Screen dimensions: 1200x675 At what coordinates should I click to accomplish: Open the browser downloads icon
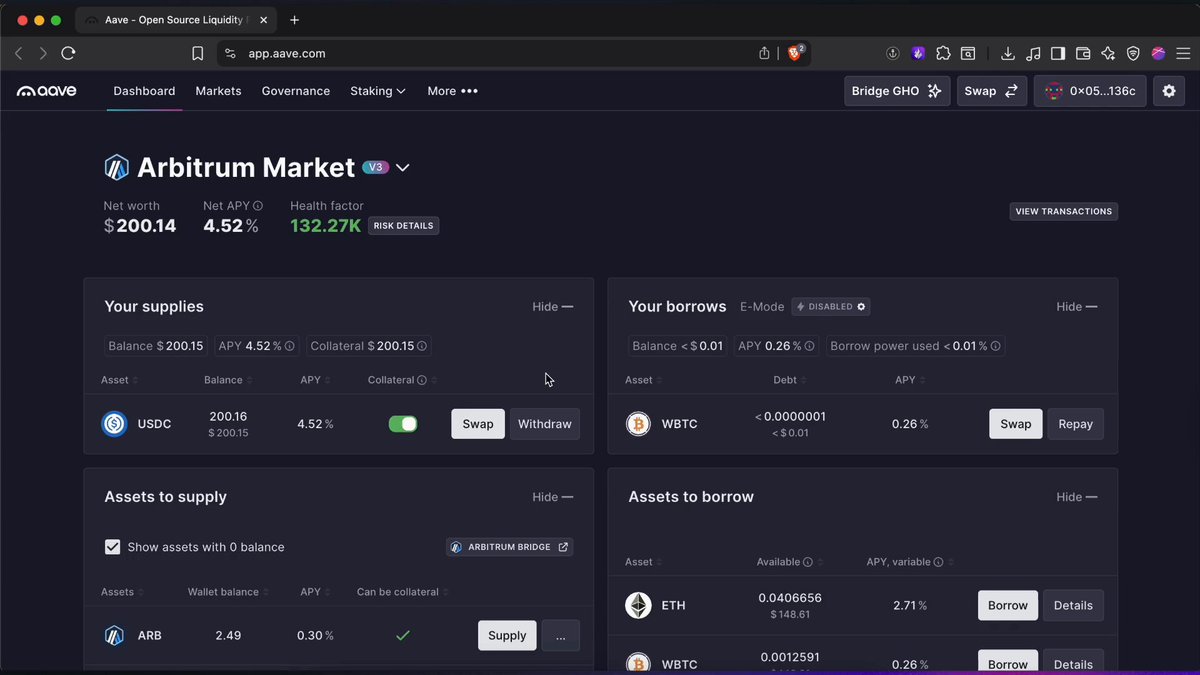tap(1008, 54)
